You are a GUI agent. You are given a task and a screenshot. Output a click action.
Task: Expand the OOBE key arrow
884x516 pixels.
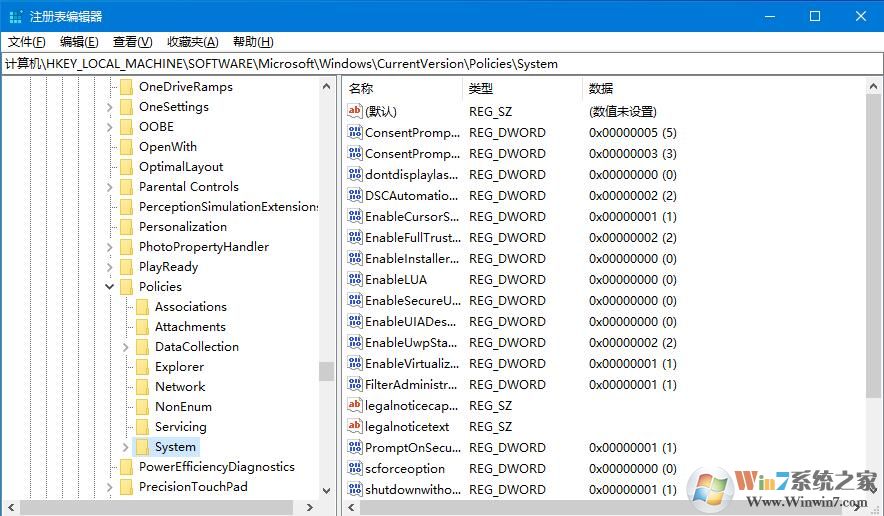coord(109,127)
